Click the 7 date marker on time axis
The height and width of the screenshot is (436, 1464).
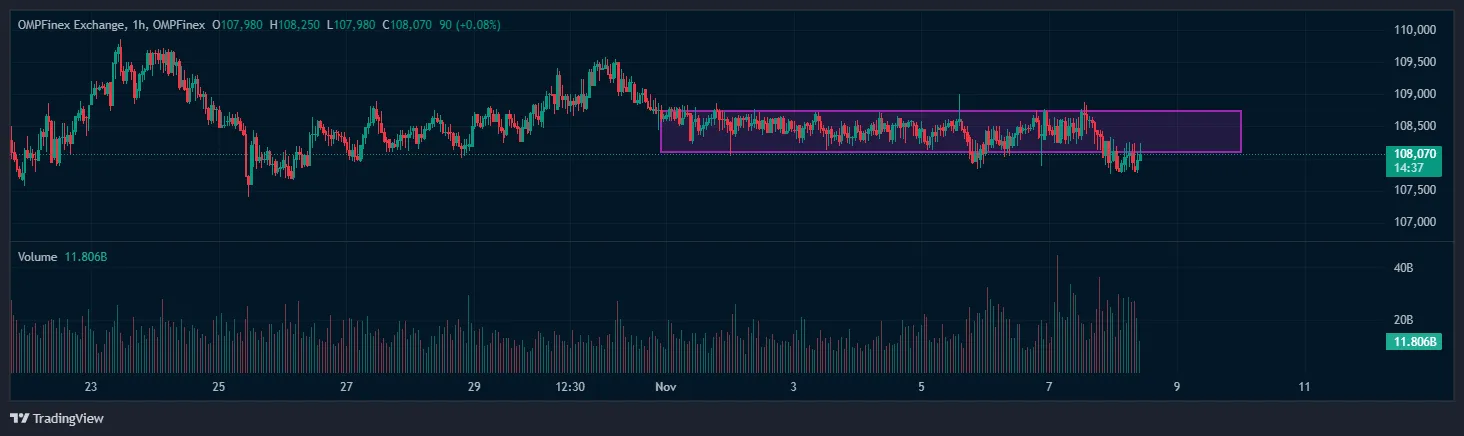[1049, 386]
